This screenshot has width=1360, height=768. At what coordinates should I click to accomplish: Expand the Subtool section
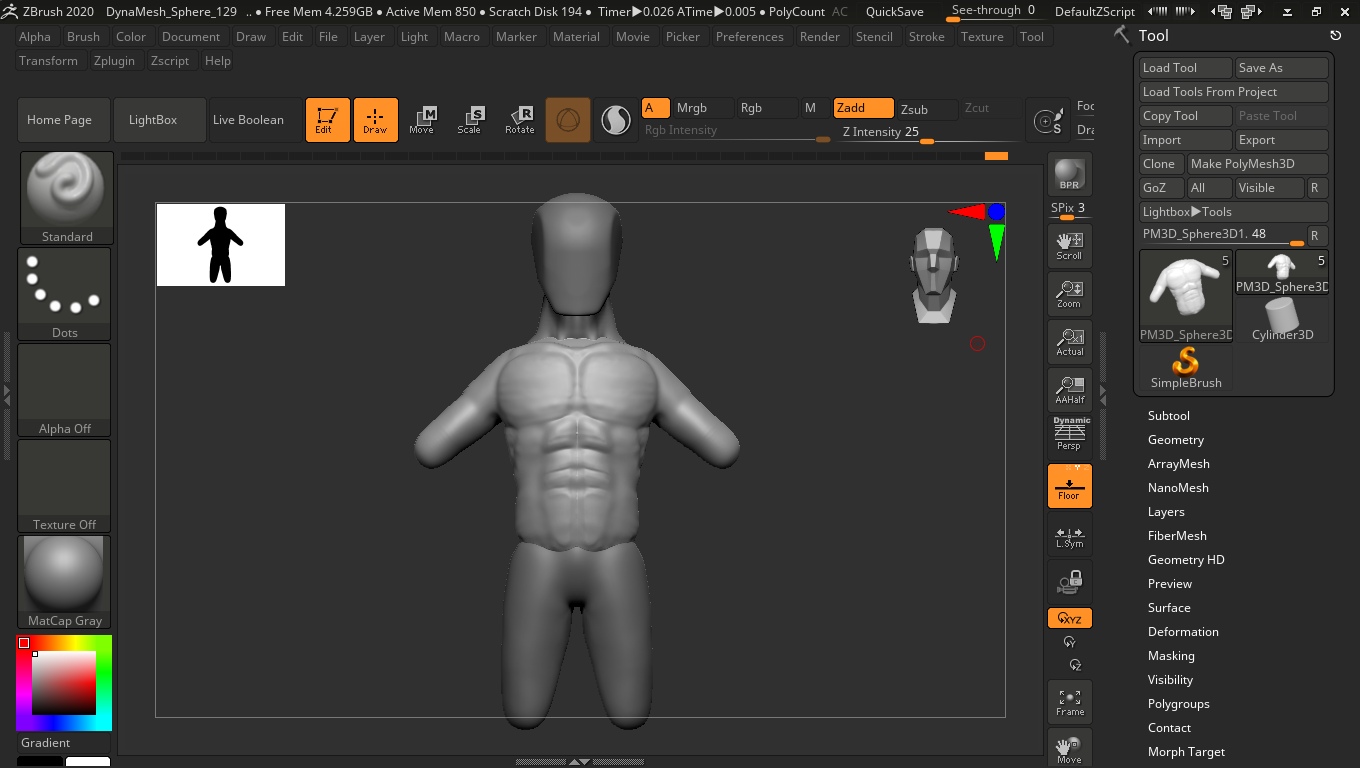[x=1168, y=416]
